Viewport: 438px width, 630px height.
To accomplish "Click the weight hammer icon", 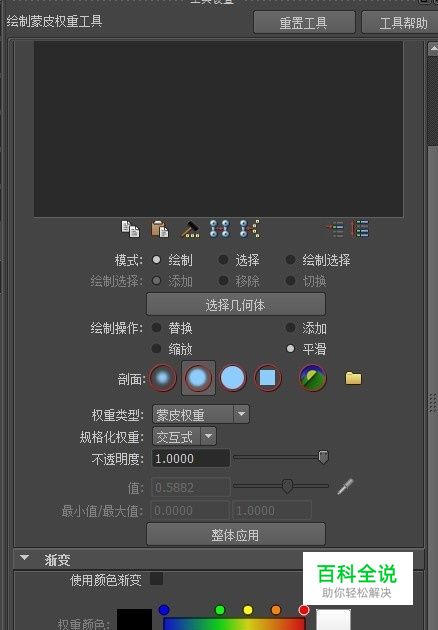I will click(190, 229).
